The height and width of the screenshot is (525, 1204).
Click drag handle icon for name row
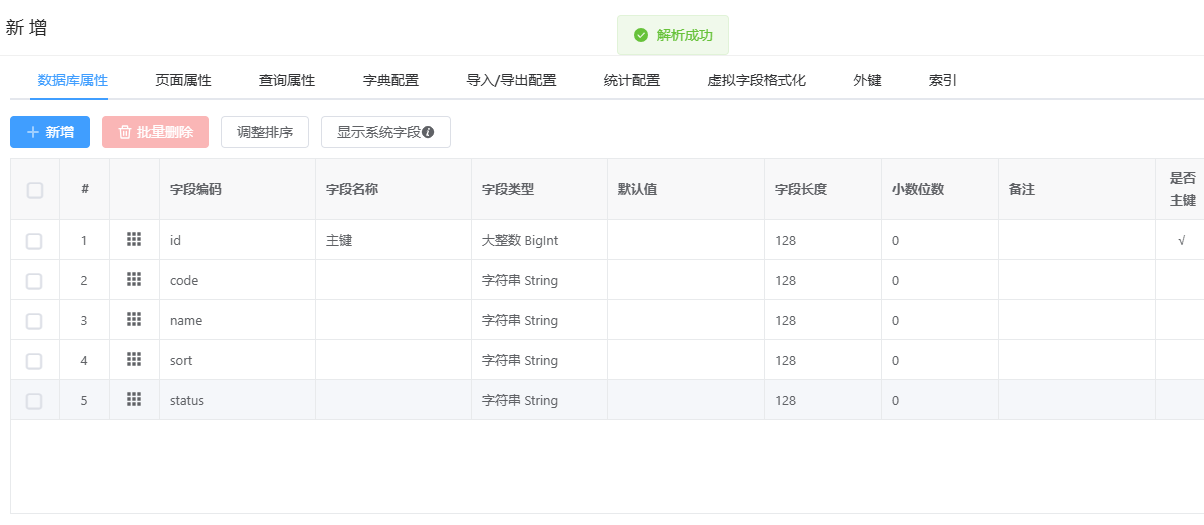coord(134,319)
